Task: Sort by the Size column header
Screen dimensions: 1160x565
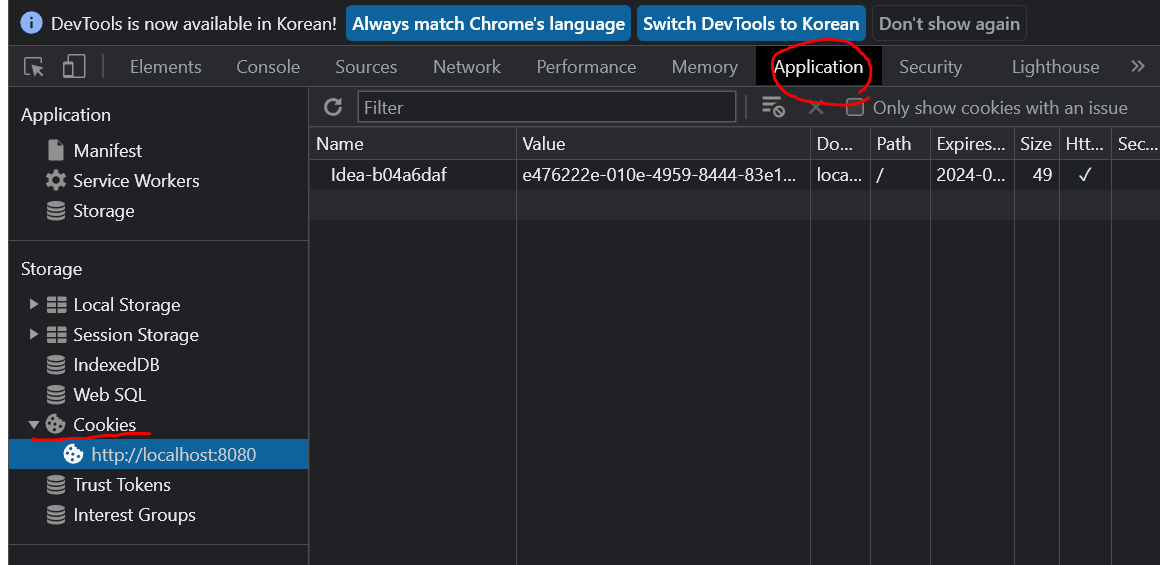Action: point(1036,143)
